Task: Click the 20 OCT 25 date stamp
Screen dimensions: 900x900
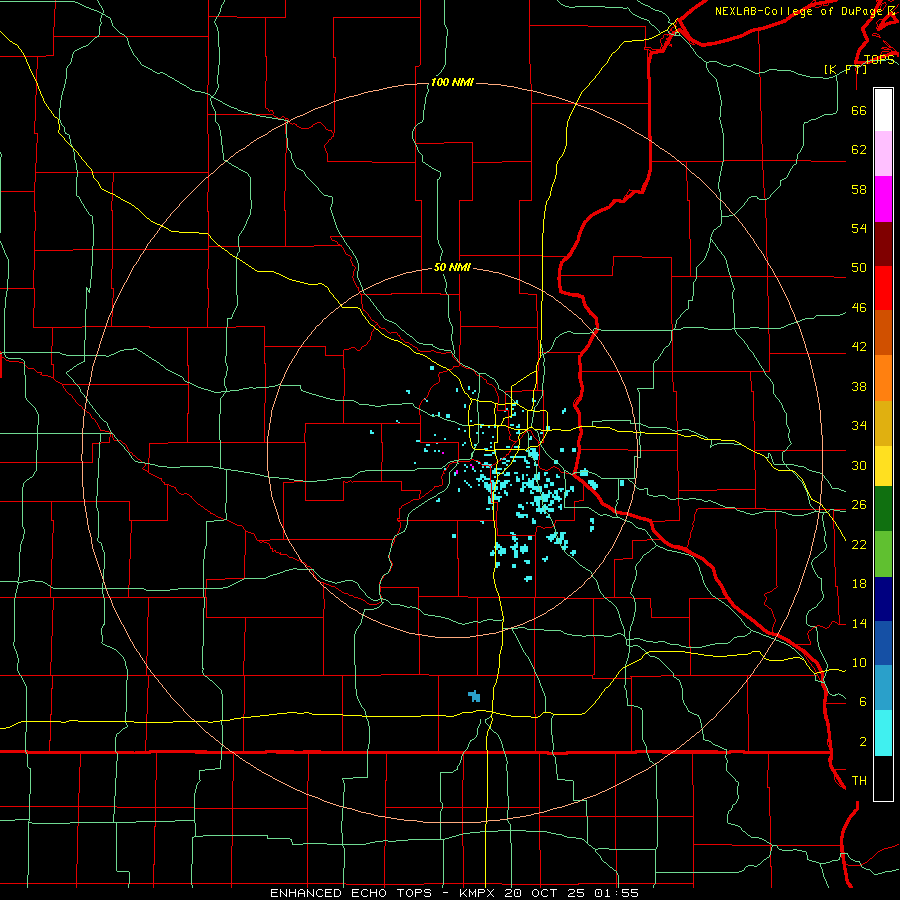Action: 544,893
